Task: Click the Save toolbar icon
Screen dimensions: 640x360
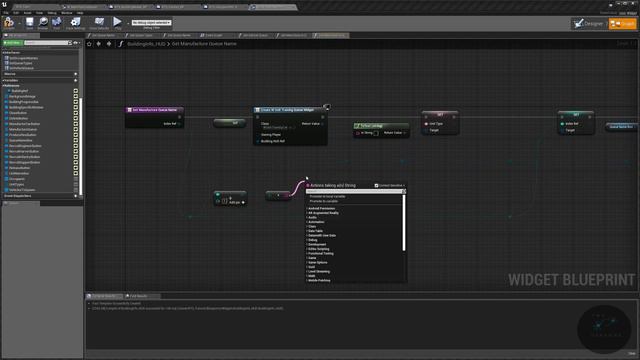Action: click(x=29, y=23)
